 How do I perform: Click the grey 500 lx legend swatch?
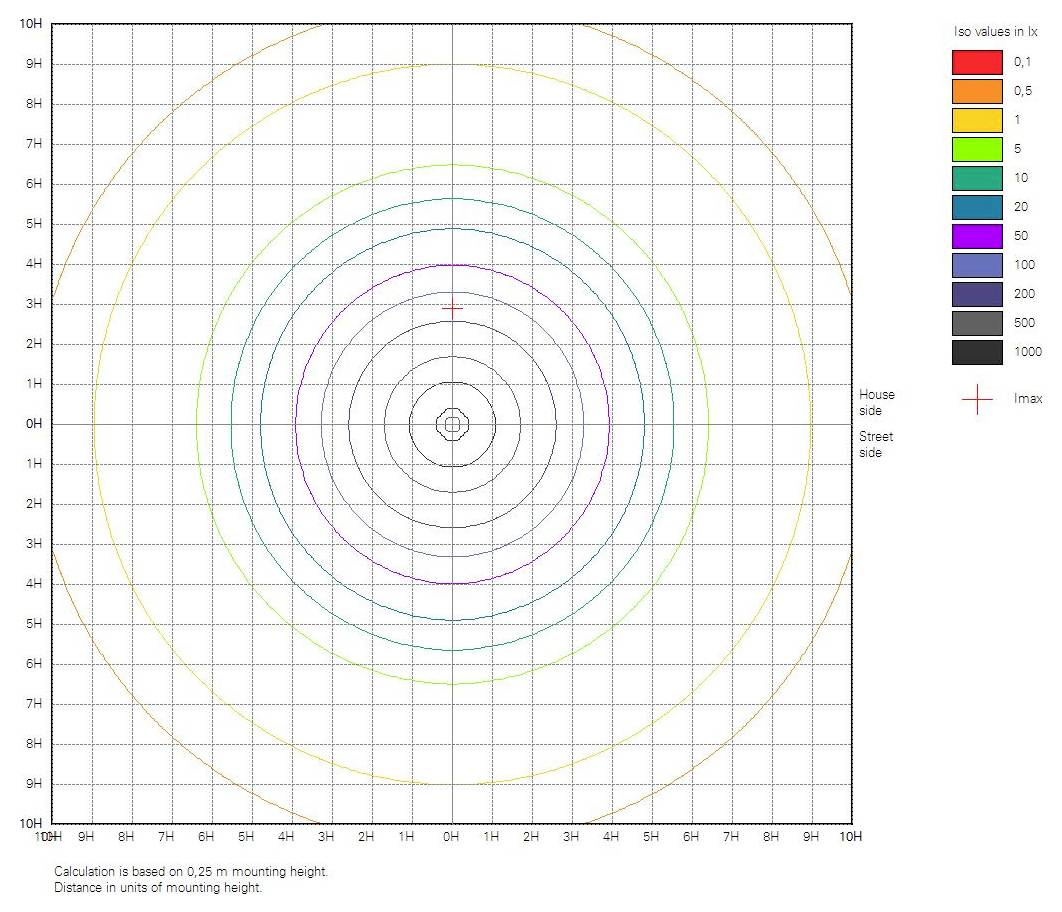click(x=977, y=323)
